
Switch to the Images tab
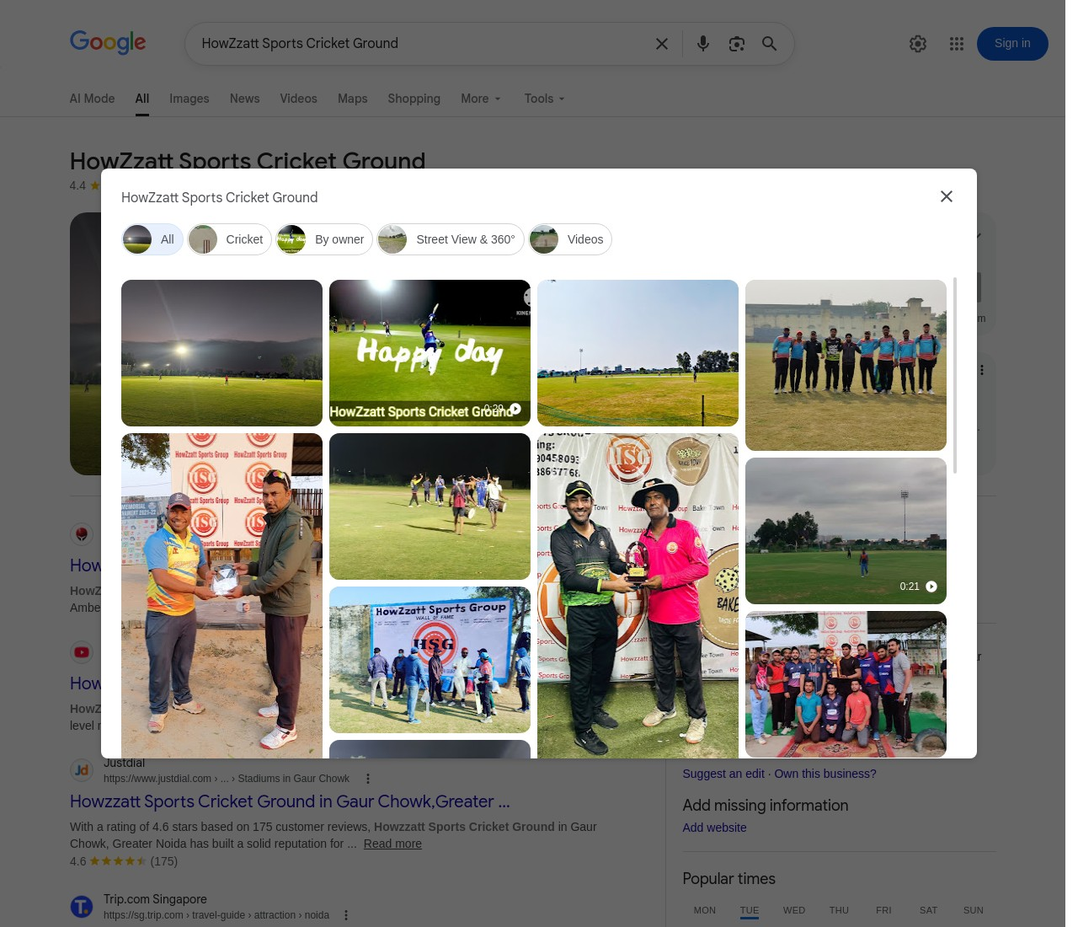189,99
